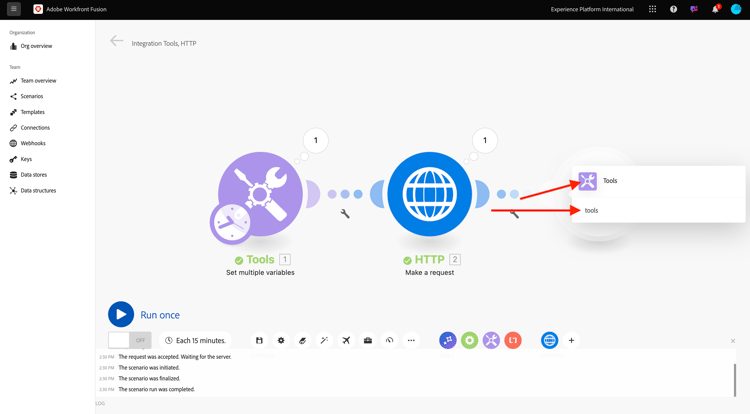Open the app switcher grid icon
This screenshot has height=414, width=750.
[x=652, y=9]
